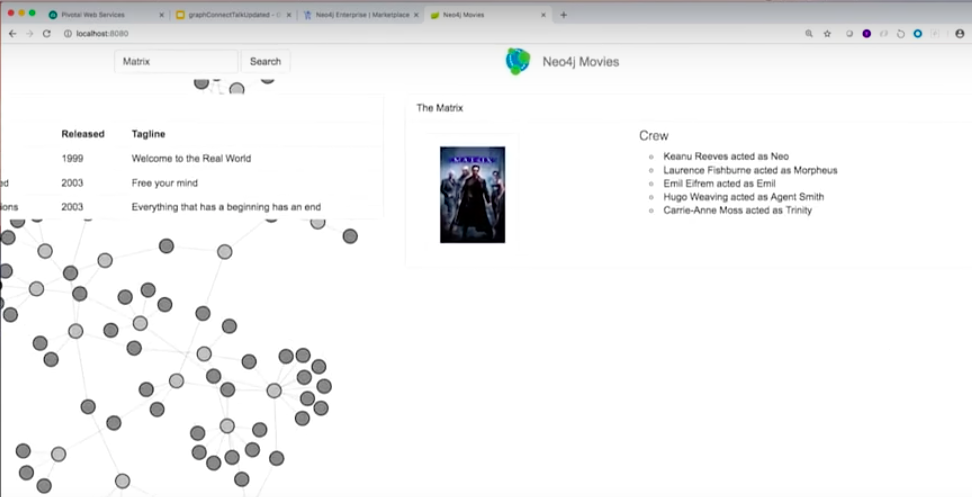Click the zoom magnifier icon in address bar
Image resolution: width=972 pixels, height=497 pixels.
(809, 33)
